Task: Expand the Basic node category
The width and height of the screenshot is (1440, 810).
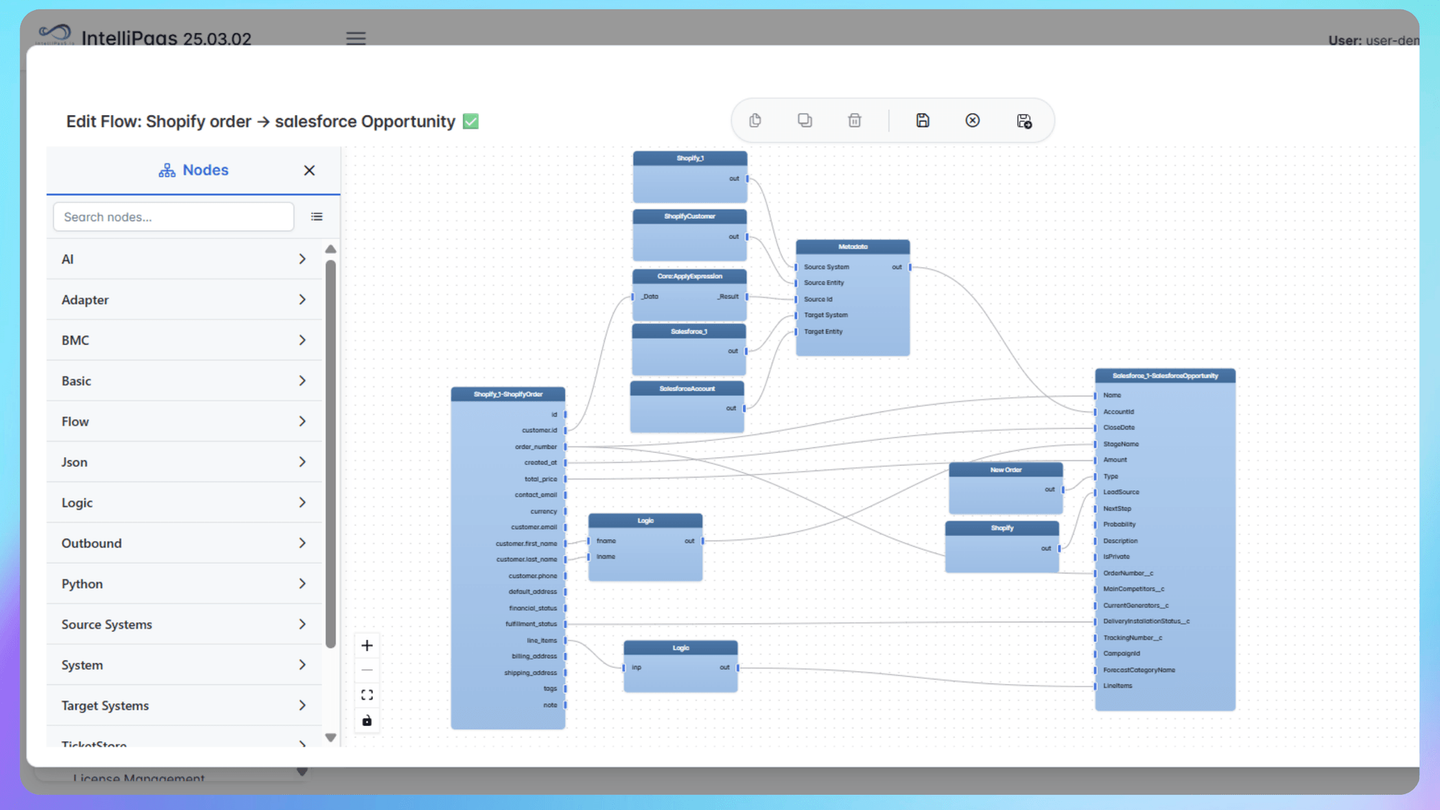Action: coord(184,381)
